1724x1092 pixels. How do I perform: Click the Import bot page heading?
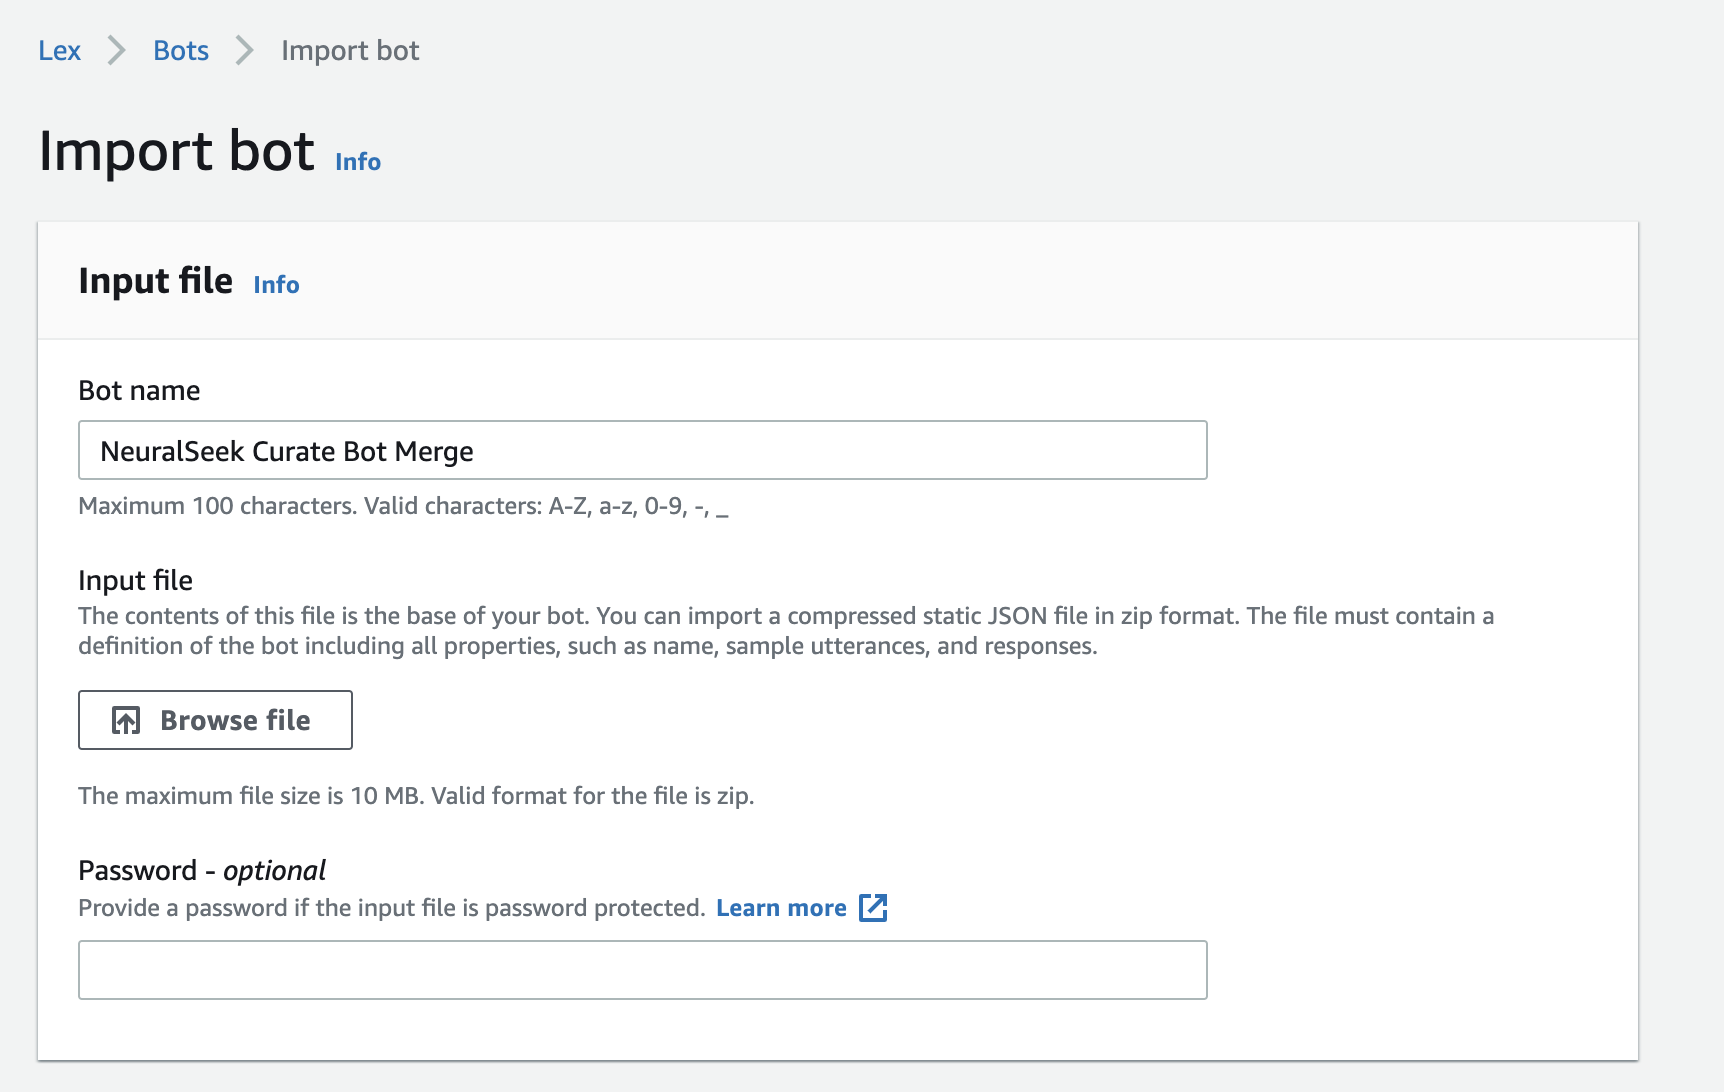tap(176, 151)
